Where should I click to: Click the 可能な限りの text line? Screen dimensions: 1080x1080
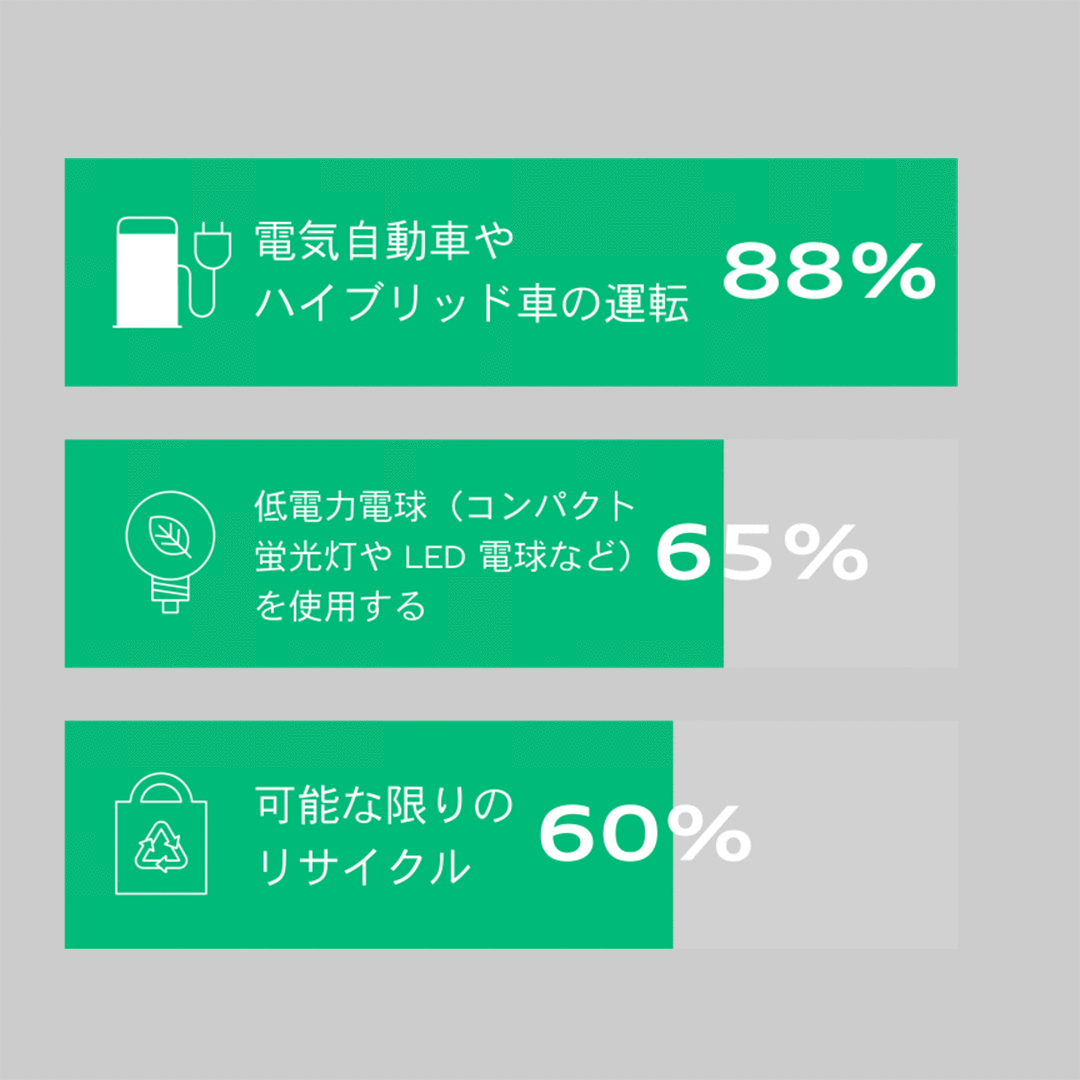point(383,805)
